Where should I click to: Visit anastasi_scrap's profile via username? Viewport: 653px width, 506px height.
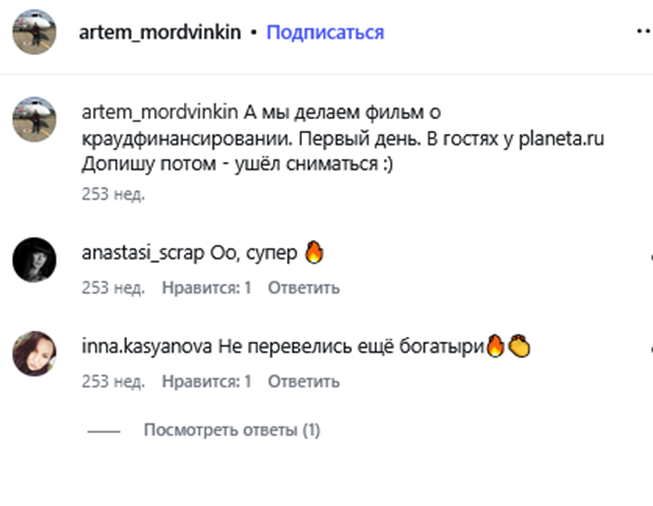pos(143,254)
